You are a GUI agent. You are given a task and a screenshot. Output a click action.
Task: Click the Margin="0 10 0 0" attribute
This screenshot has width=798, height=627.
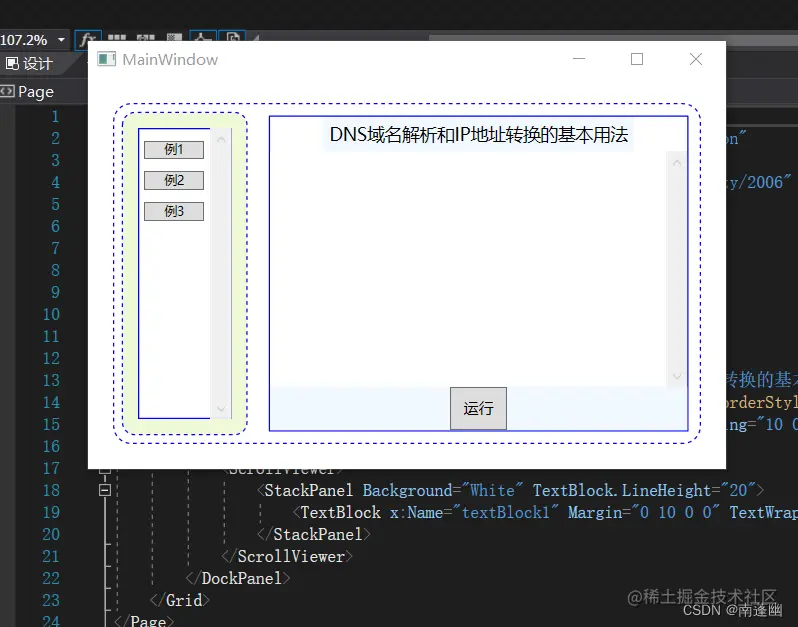(643, 512)
